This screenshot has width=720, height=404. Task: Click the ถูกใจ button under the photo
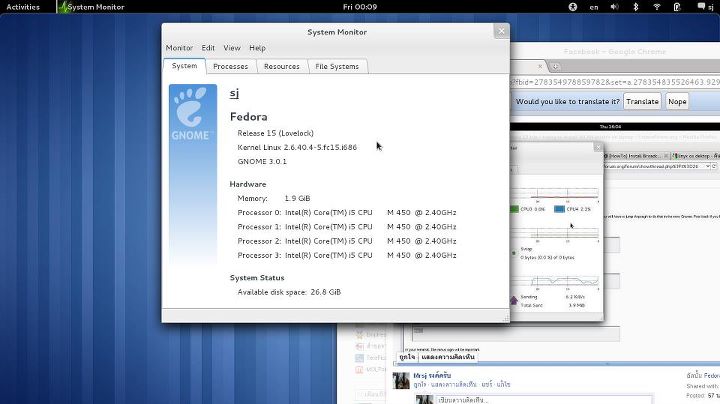[407, 357]
